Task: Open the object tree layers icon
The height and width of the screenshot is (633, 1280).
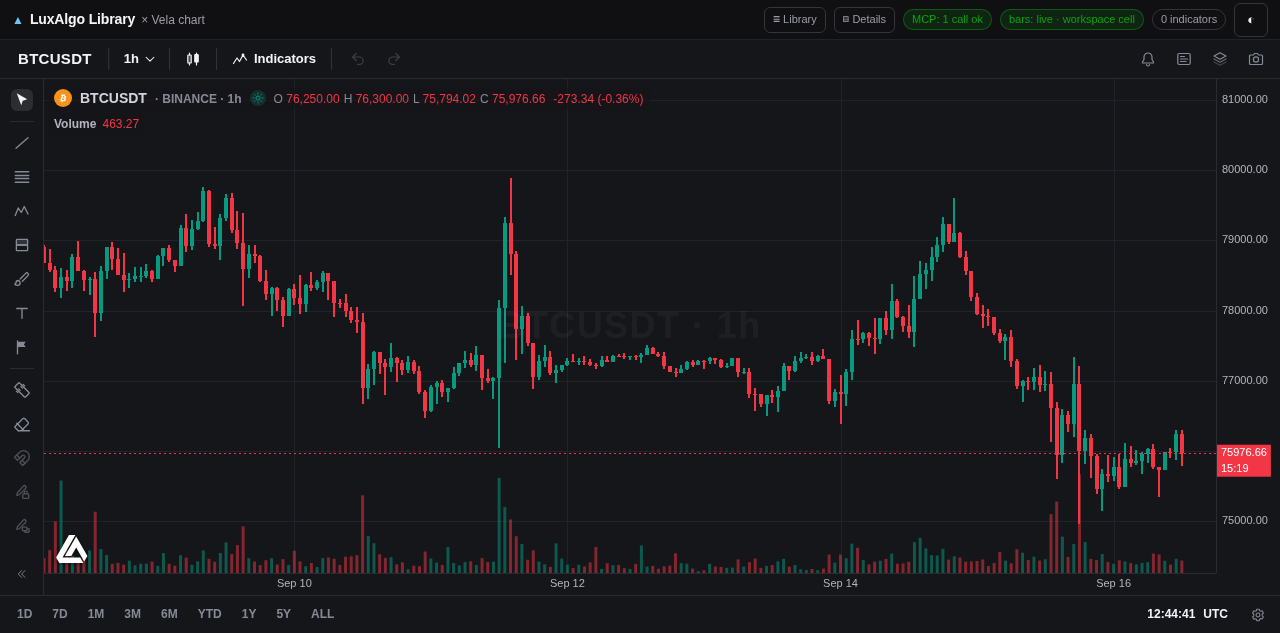Action: coord(1220,59)
